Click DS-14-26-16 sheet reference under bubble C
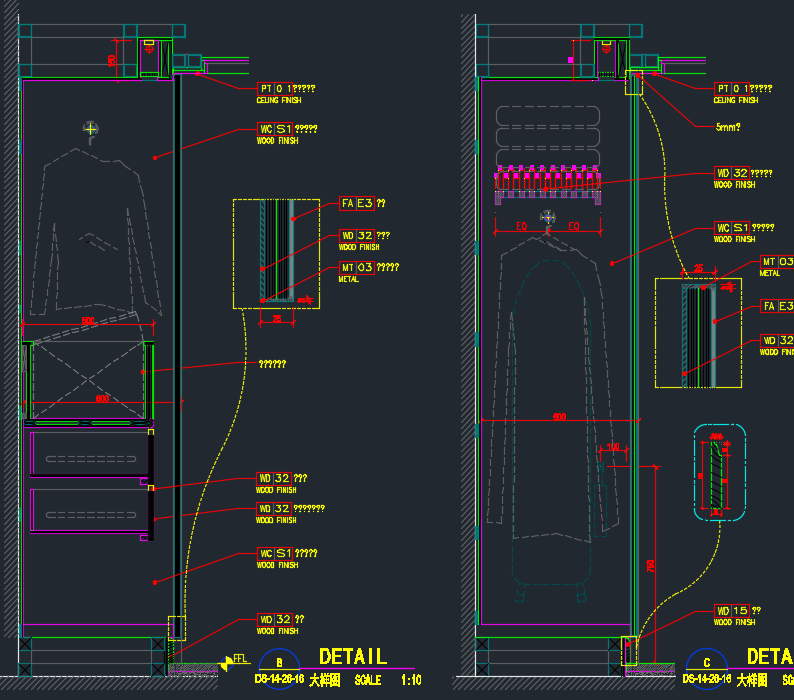The height and width of the screenshot is (700, 794). (x=707, y=679)
